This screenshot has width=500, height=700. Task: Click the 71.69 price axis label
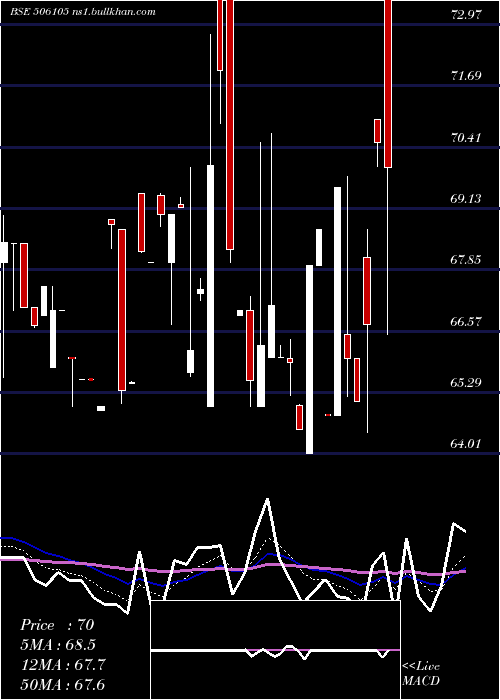coord(467,75)
